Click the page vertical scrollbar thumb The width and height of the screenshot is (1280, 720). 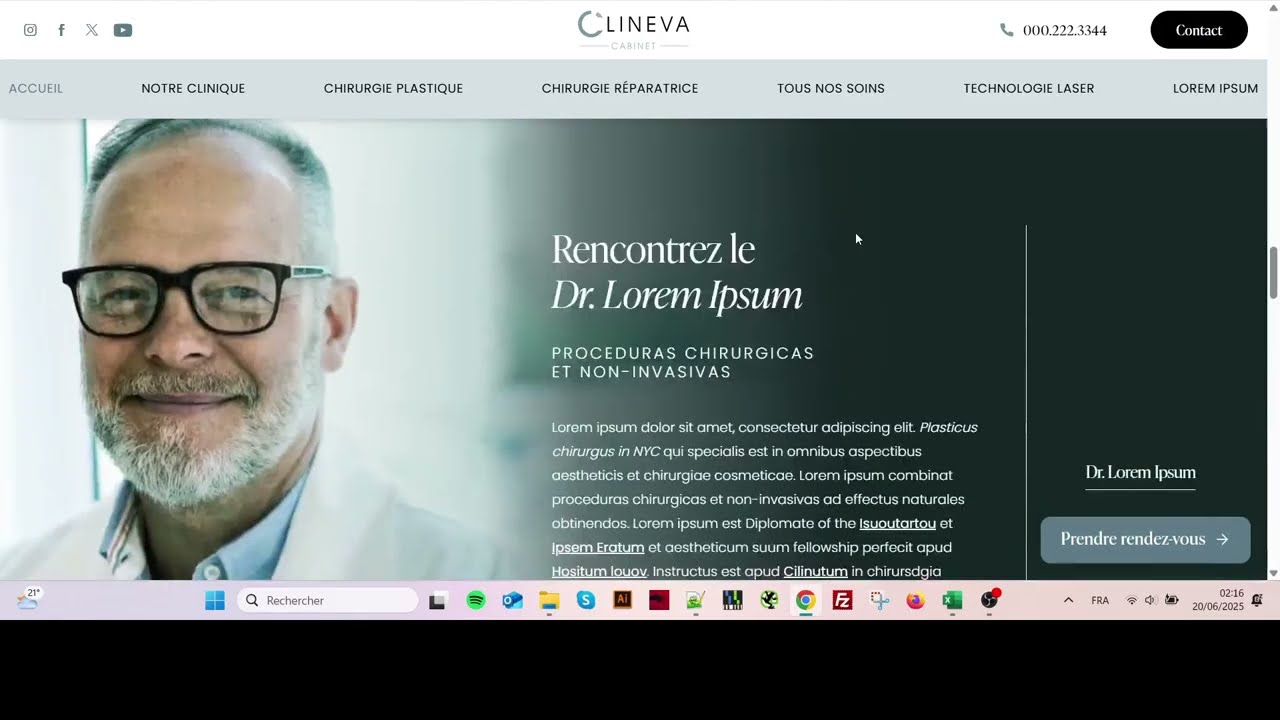[x=1273, y=272]
